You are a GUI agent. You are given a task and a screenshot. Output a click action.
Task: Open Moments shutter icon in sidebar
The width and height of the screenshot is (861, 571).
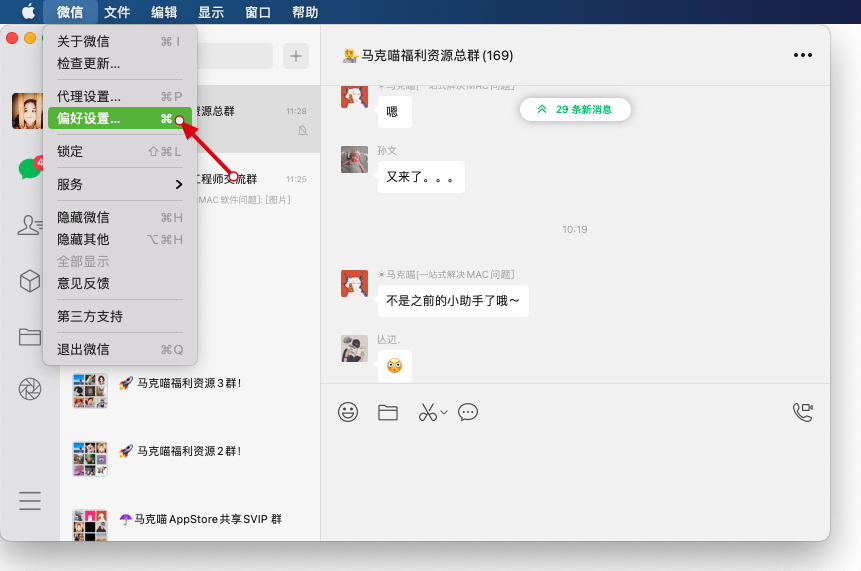30,389
